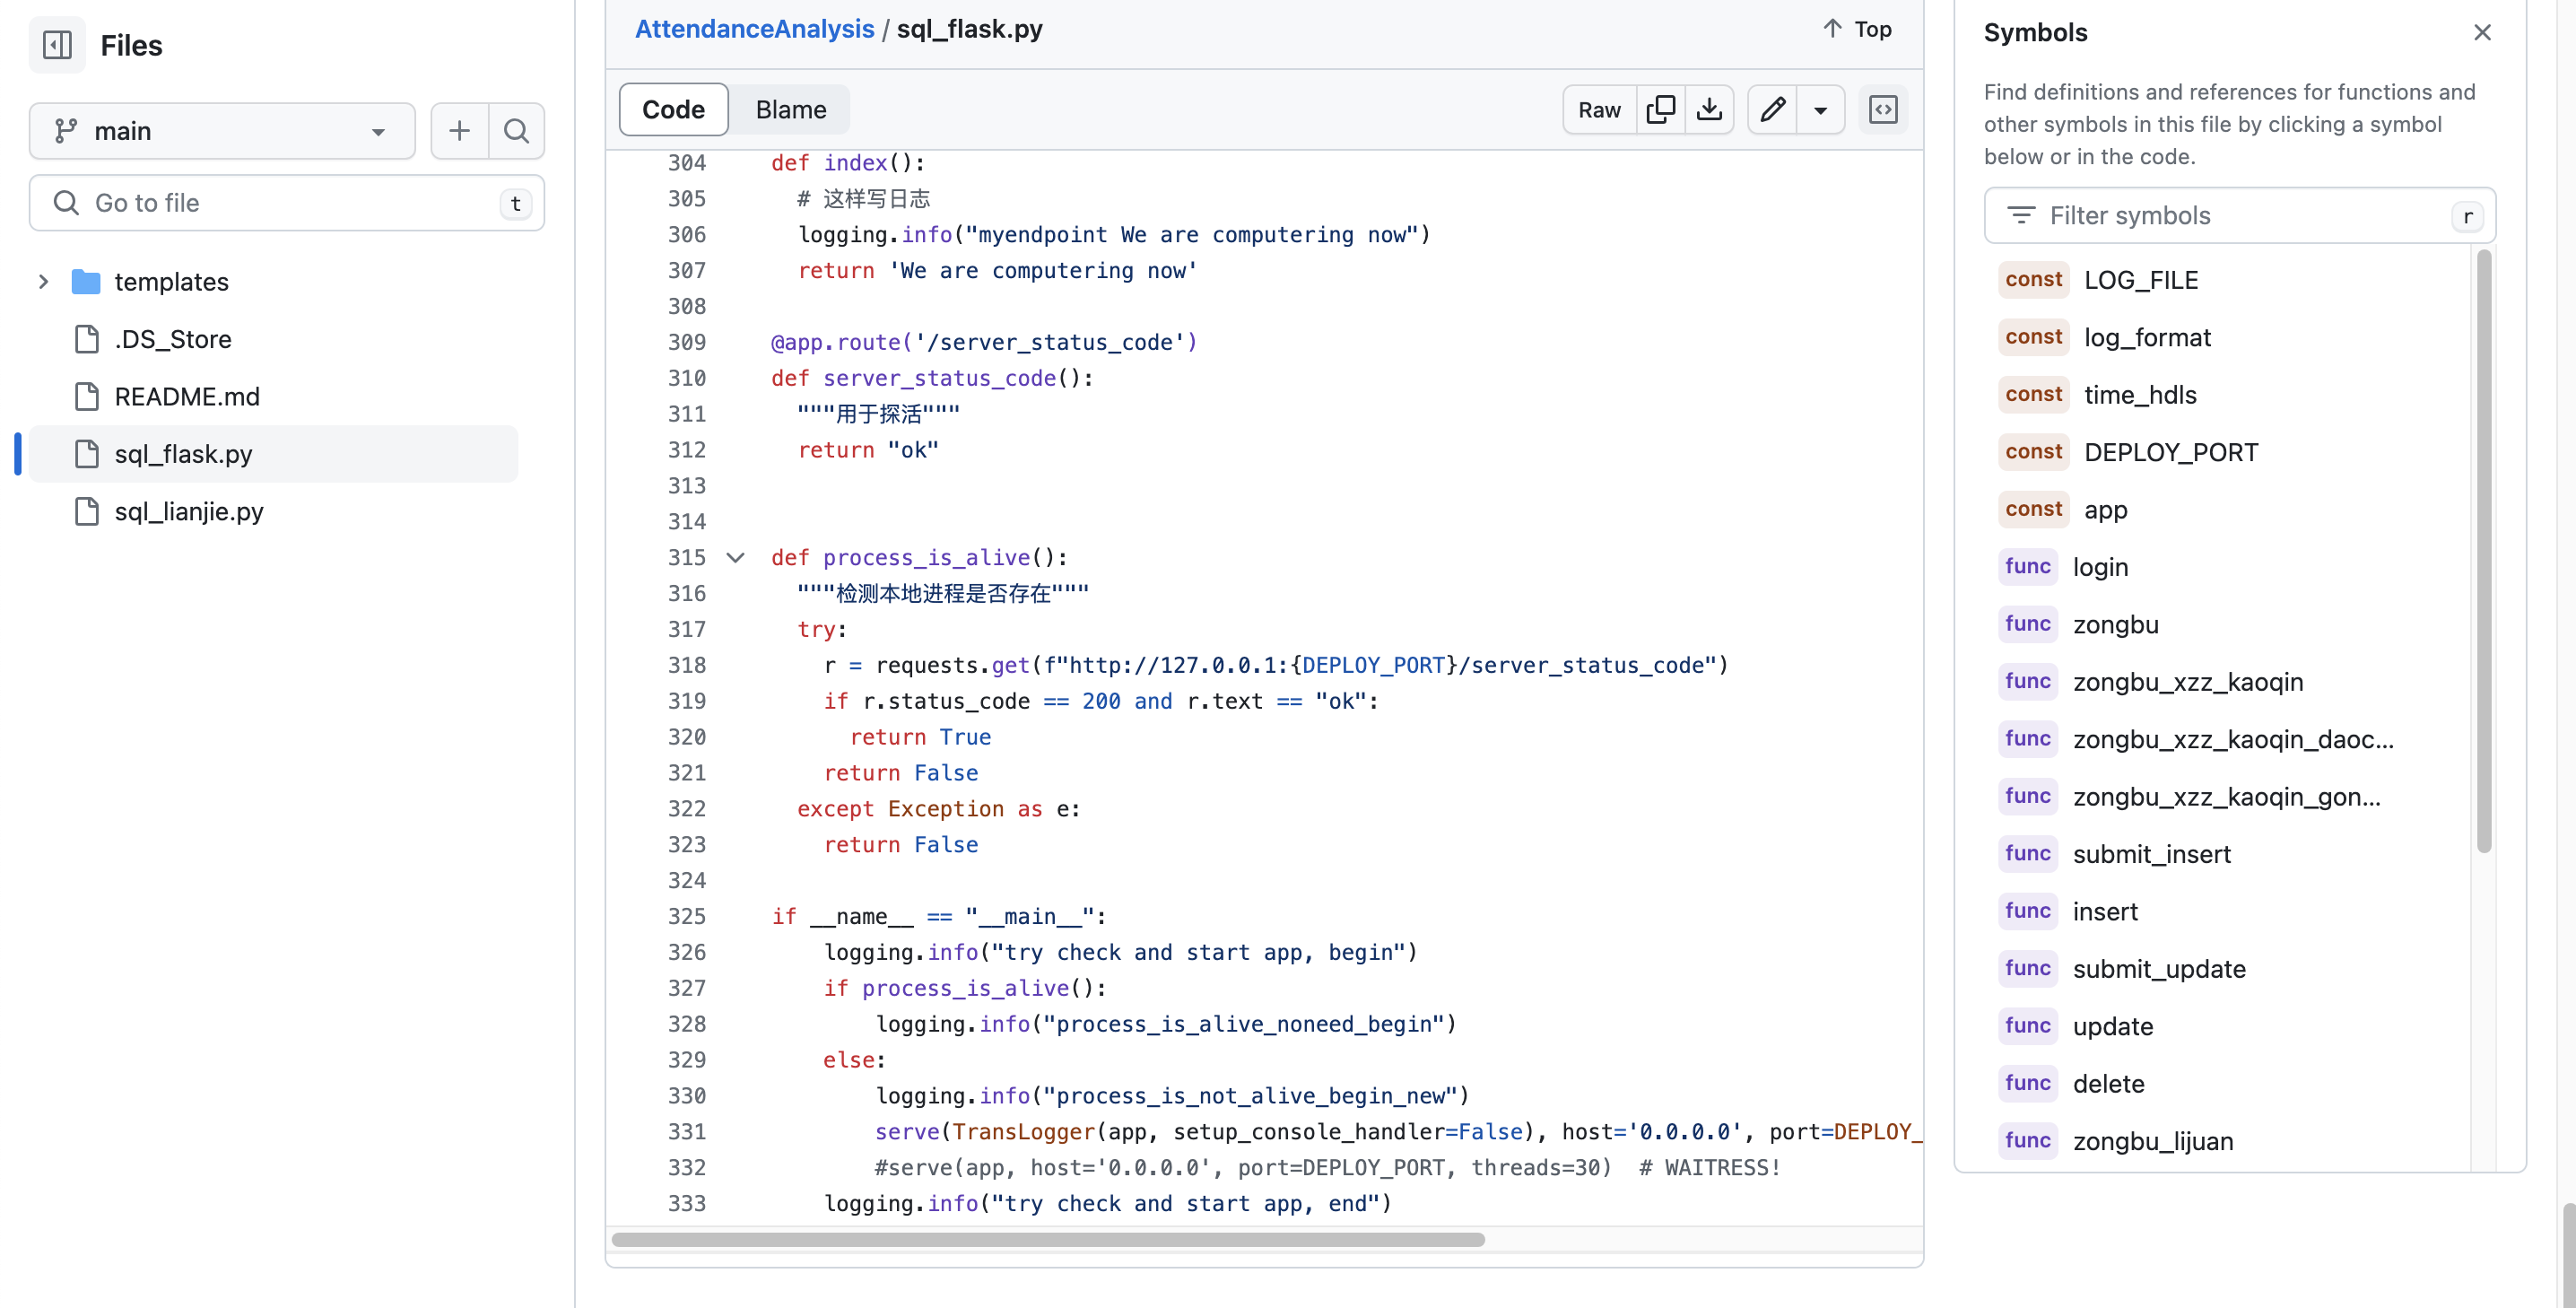
Task: Select sql_flask.py file in sidebar
Action: coord(183,454)
